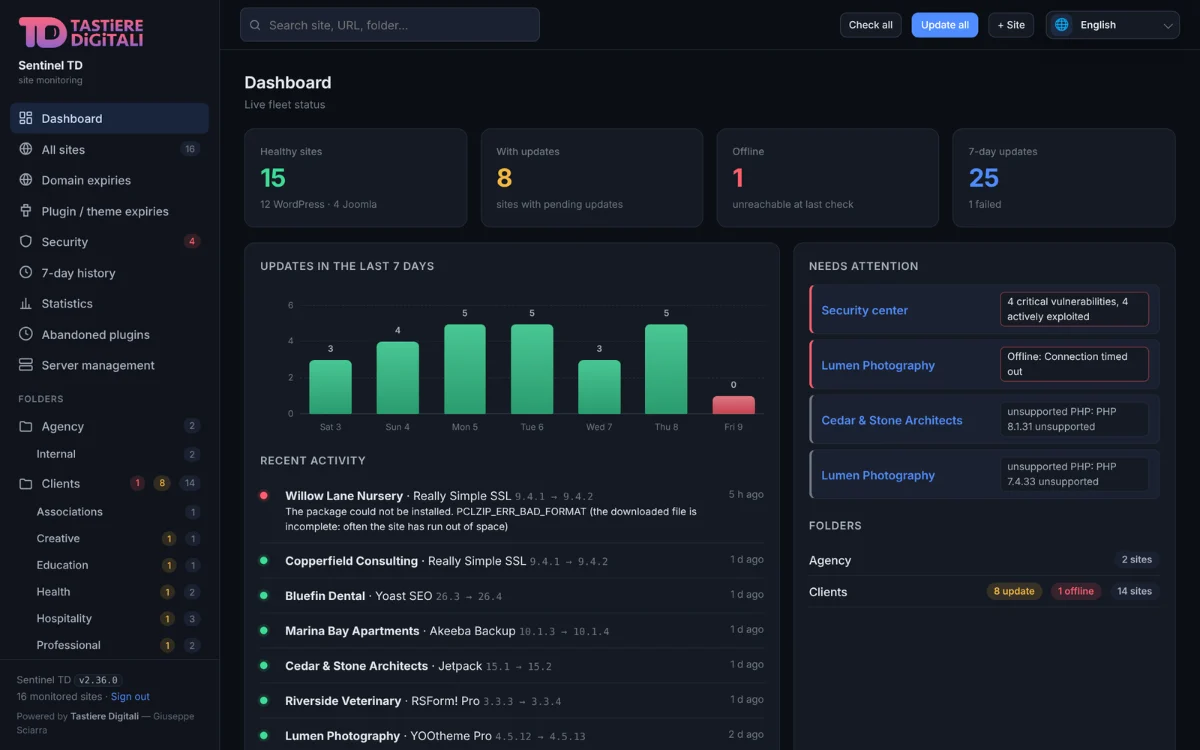Open the English language dropdown
Screen dimensions: 1200x750
(x=1113, y=25)
